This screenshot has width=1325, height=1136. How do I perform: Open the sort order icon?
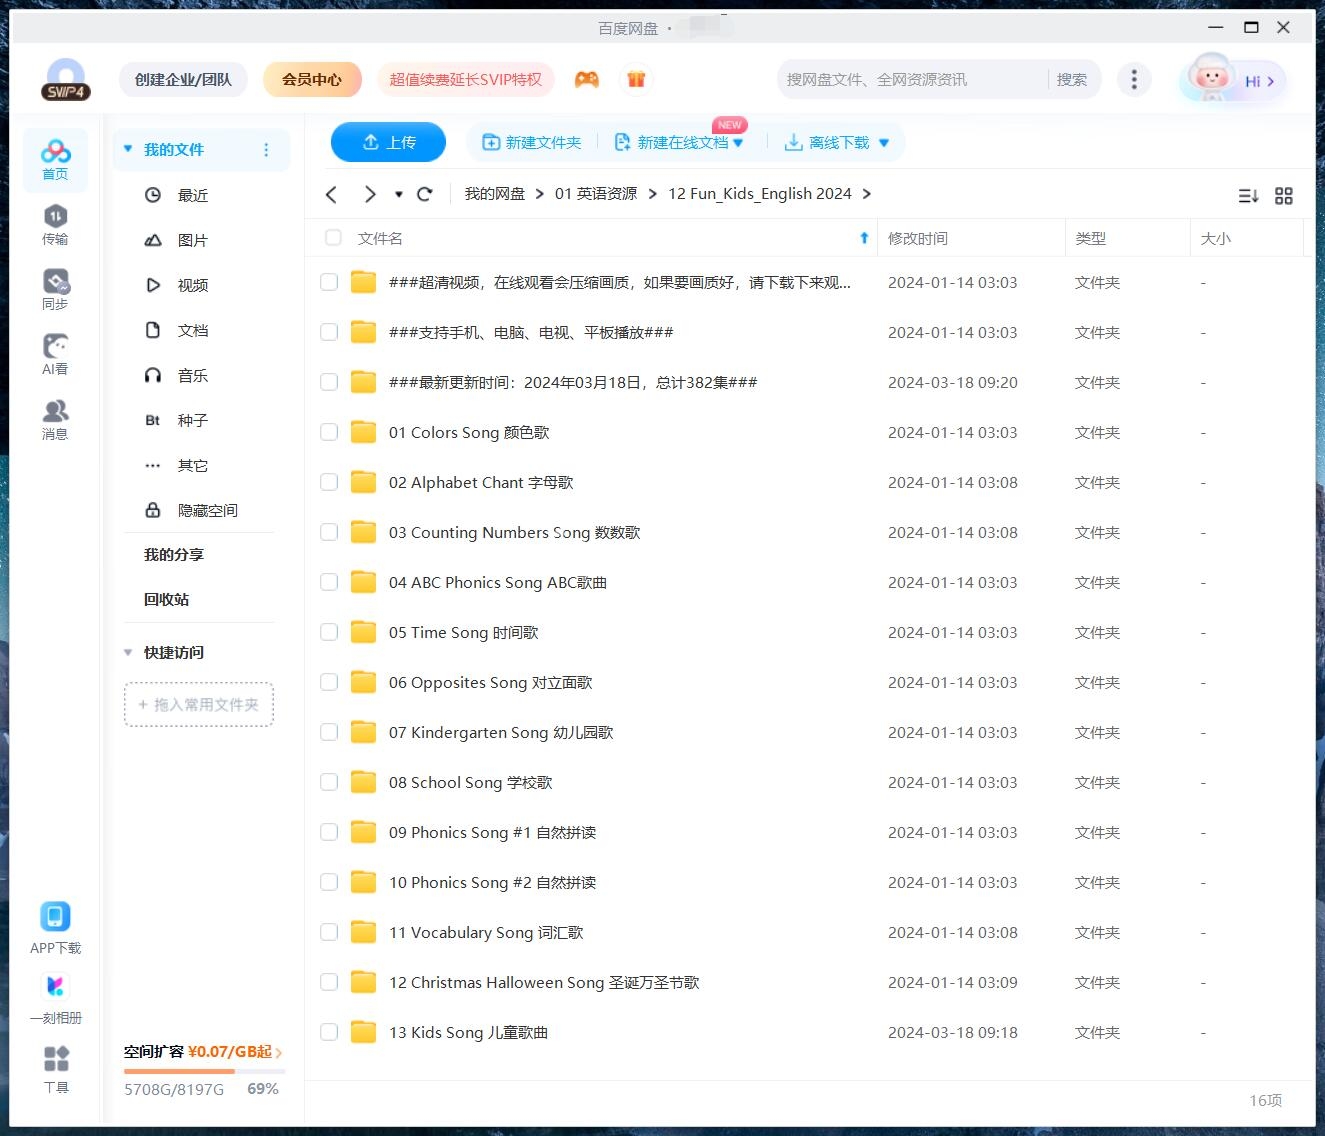pyautogui.click(x=1248, y=196)
